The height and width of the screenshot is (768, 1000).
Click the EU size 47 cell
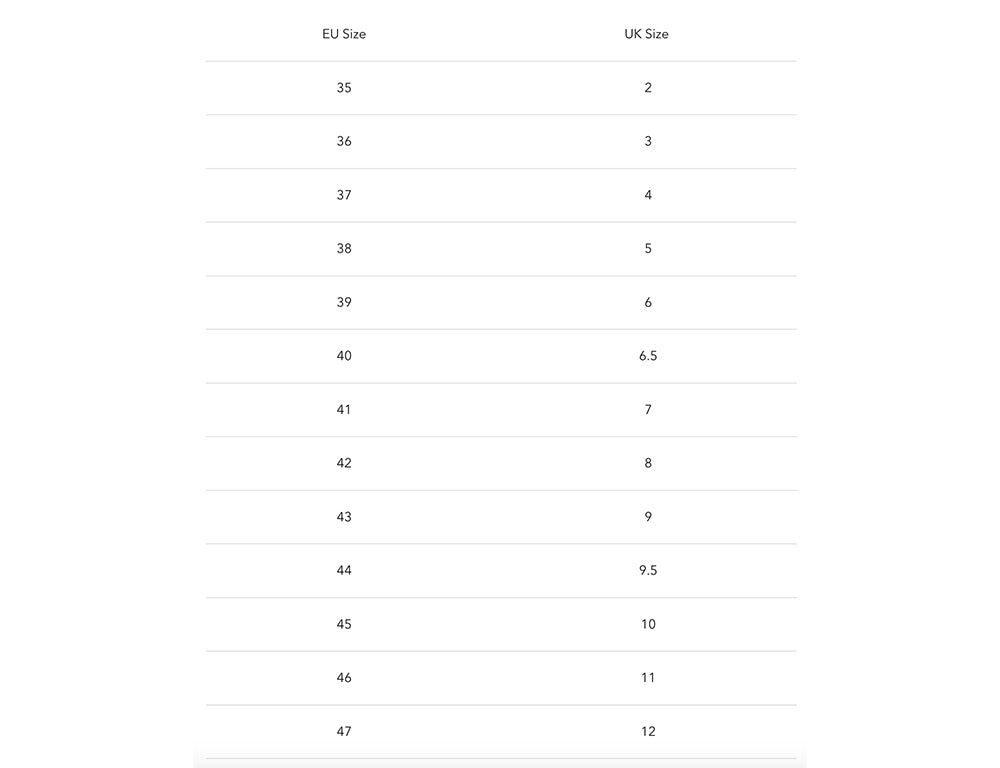[x=344, y=731]
